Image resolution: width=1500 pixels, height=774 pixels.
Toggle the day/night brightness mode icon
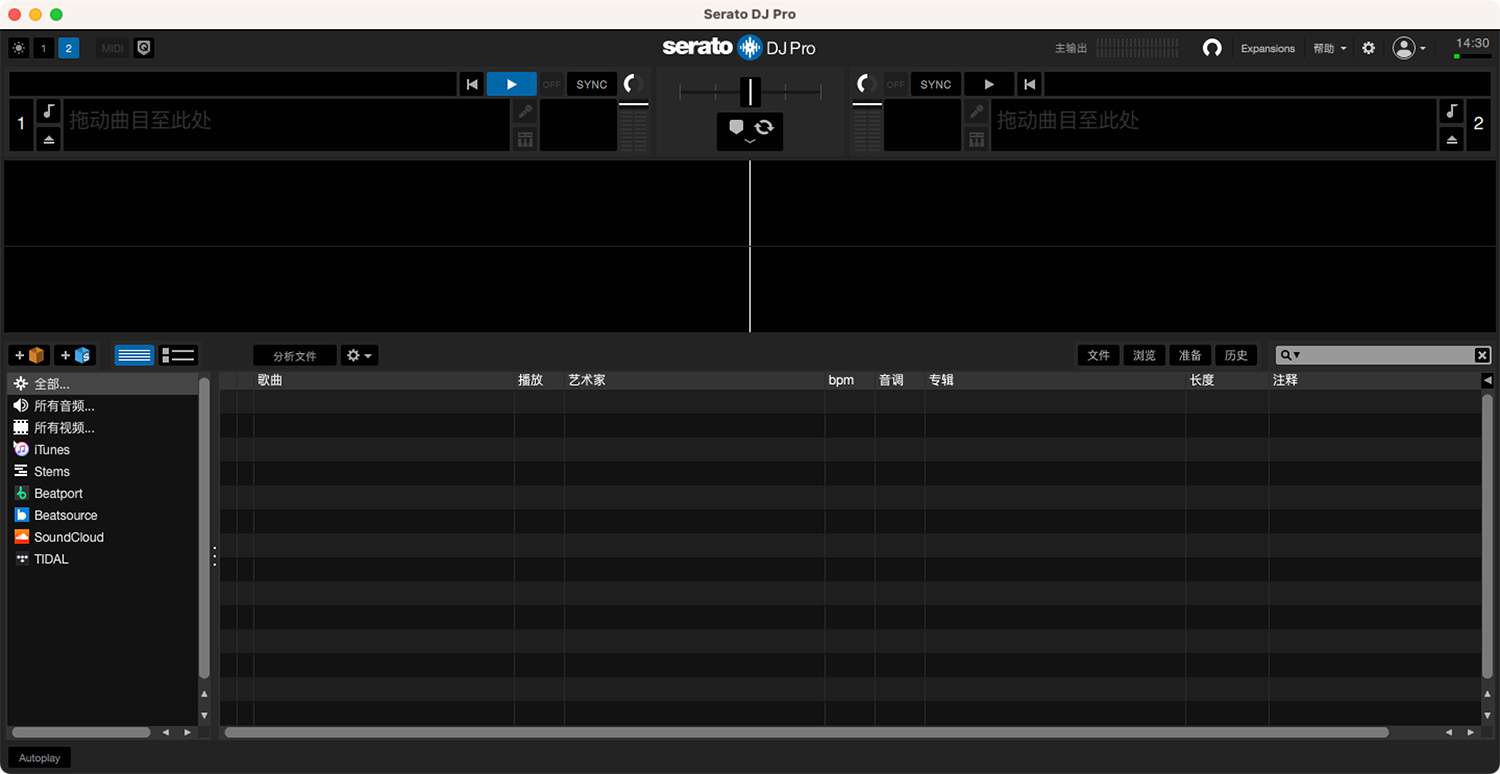point(19,48)
